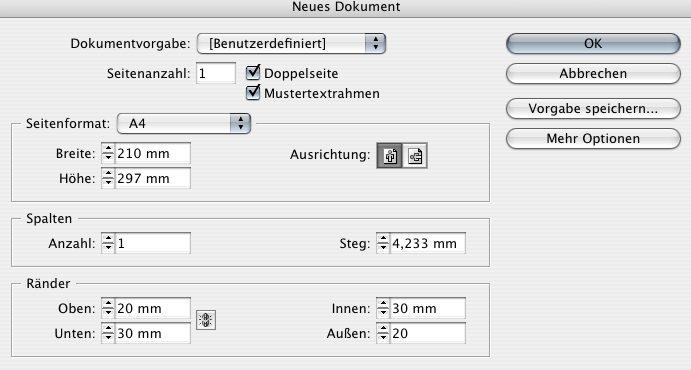Uncheck the Doppelseite checkbox
691x370 pixels.
[x=253, y=73]
